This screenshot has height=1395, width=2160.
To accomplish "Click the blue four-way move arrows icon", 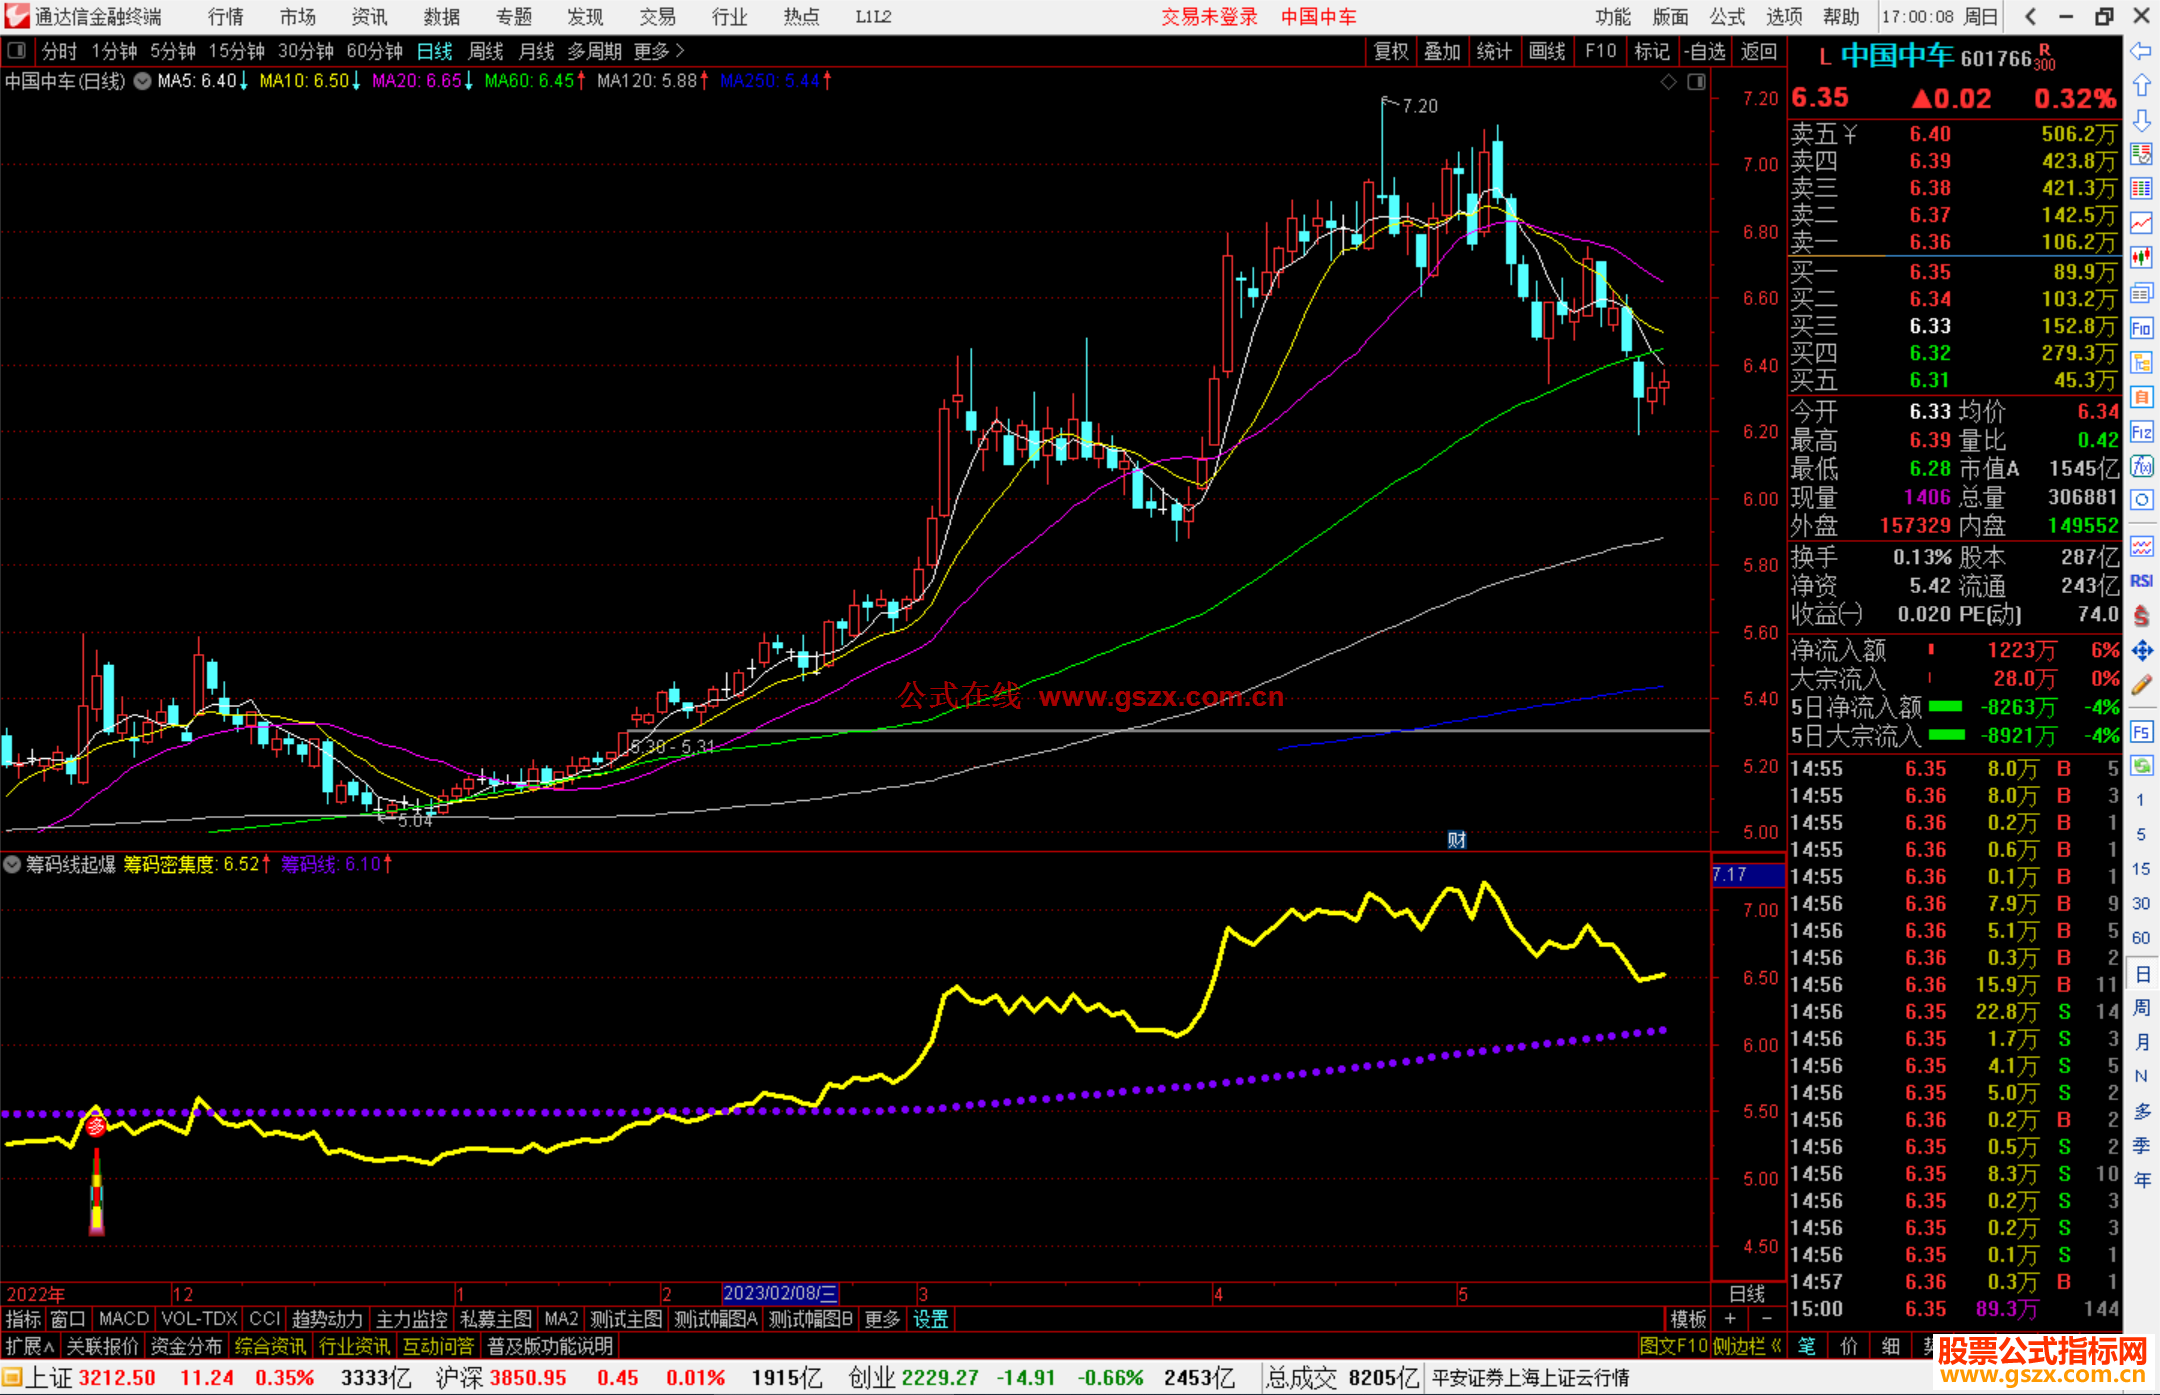I will [2141, 651].
